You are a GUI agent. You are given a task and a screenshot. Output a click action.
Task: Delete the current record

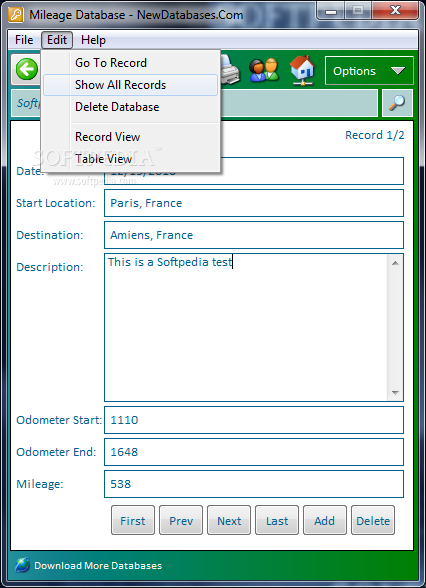click(x=373, y=520)
